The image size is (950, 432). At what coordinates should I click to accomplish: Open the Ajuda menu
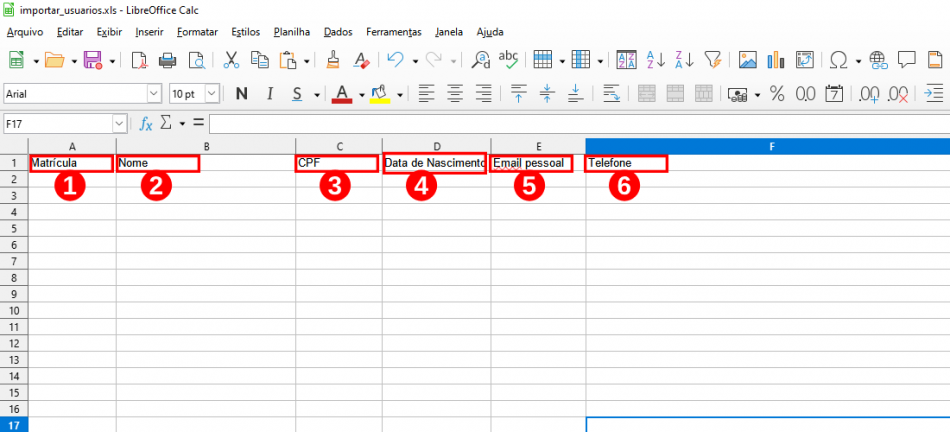pyautogui.click(x=490, y=32)
